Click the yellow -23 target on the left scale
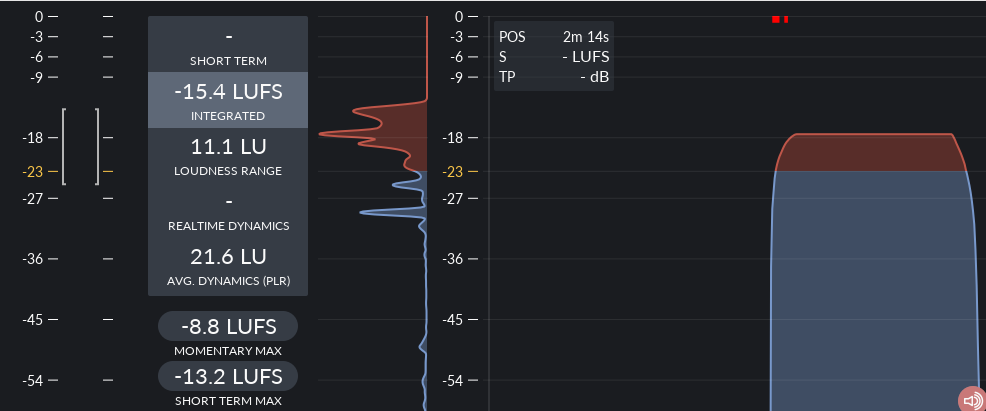Viewport: 986px width, 411px height. tap(33, 172)
